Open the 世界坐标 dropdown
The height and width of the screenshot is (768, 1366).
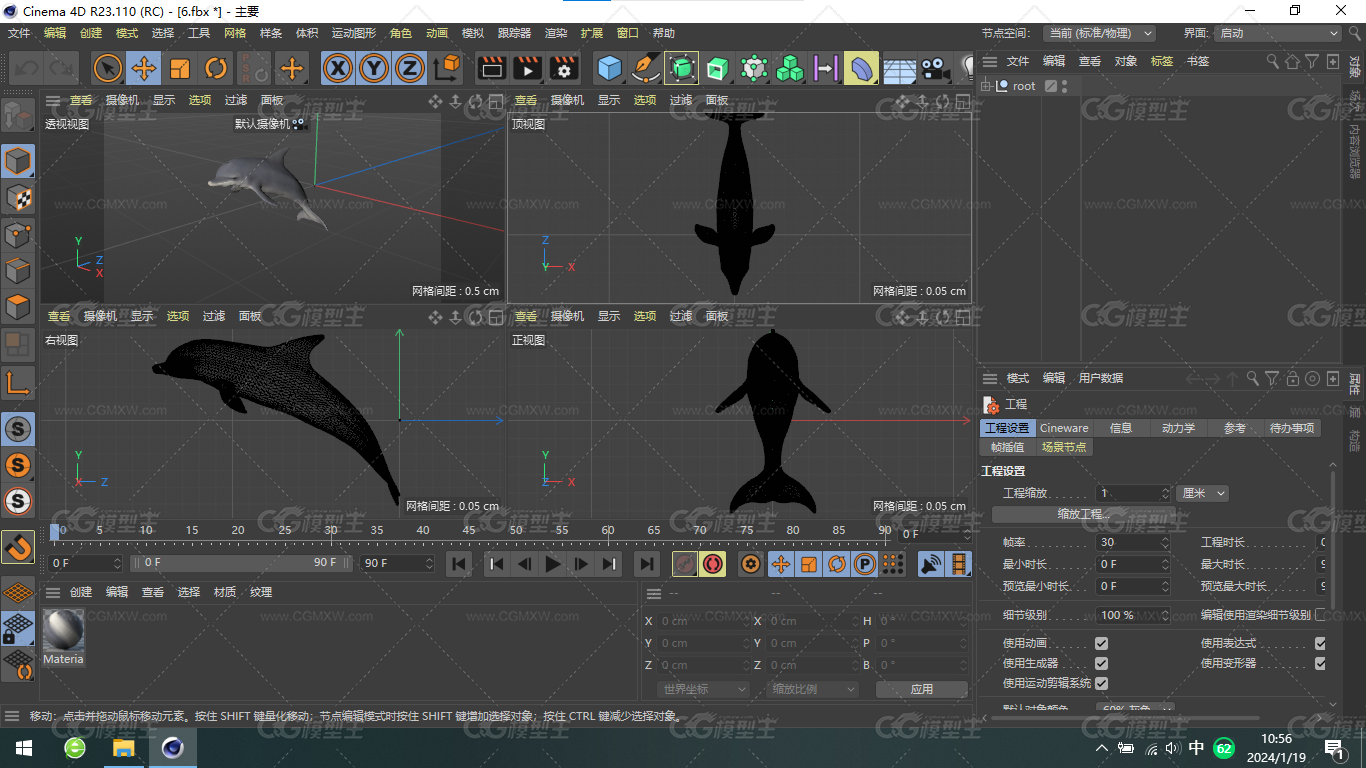tap(704, 689)
